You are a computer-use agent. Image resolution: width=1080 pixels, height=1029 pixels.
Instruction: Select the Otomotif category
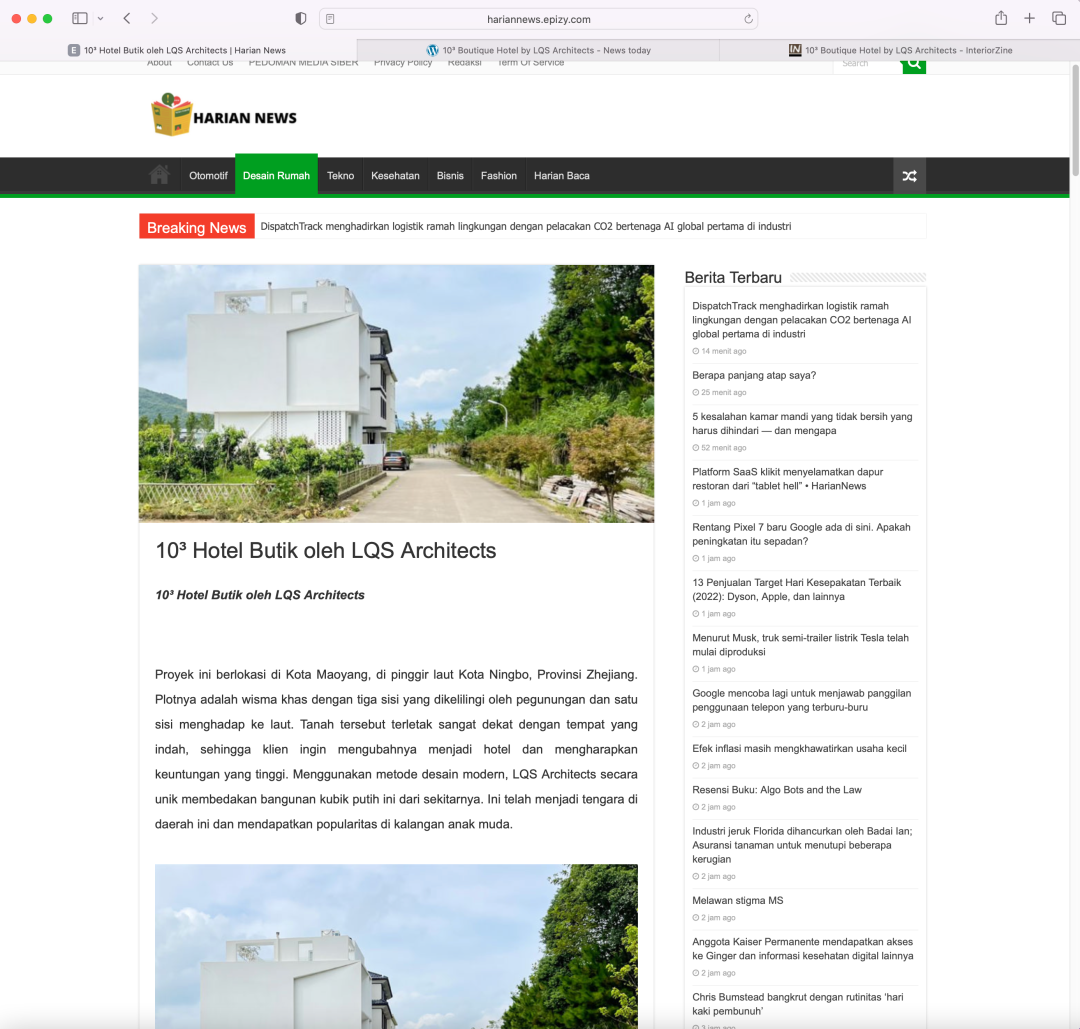coord(208,175)
